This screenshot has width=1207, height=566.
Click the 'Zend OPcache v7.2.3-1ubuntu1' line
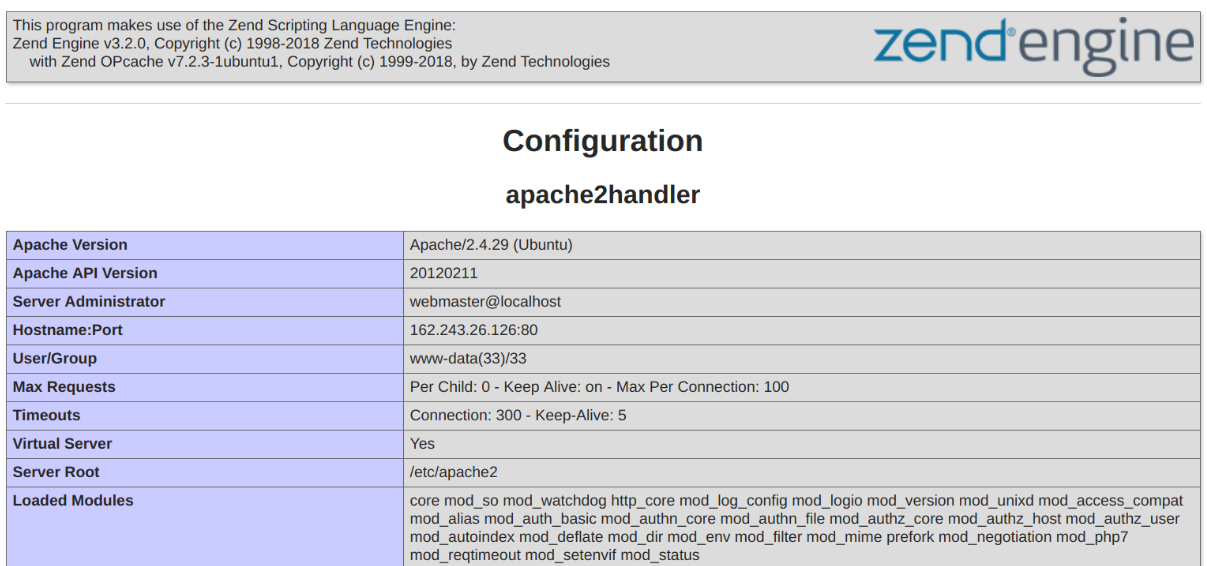(319, 62)
